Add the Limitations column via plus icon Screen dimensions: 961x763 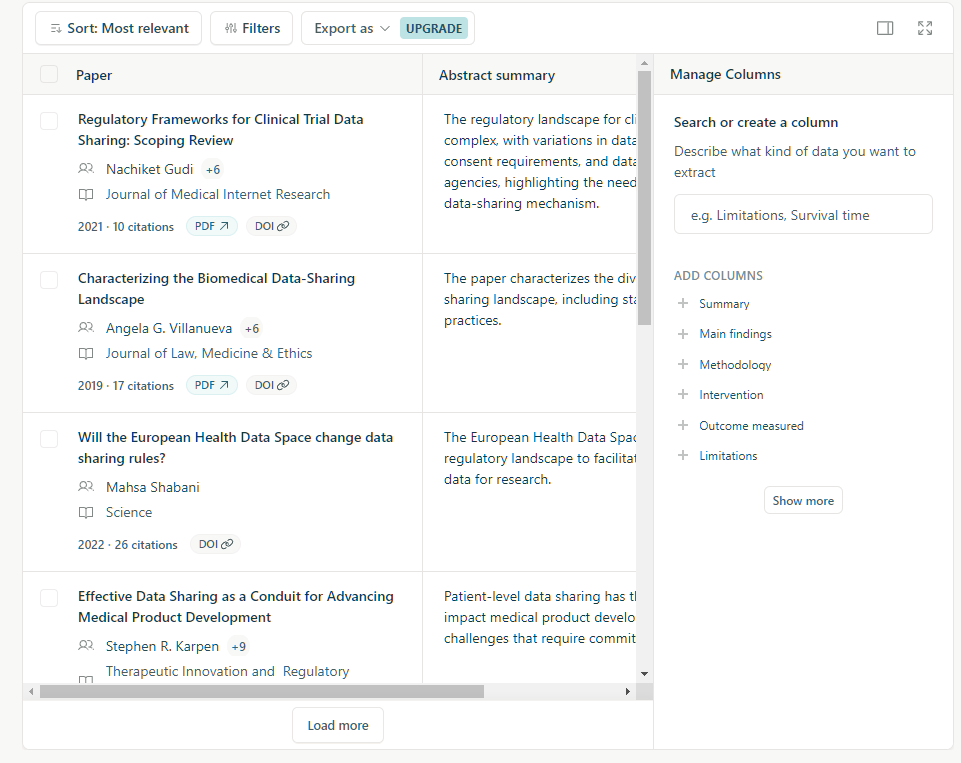(x=683, y=455)
